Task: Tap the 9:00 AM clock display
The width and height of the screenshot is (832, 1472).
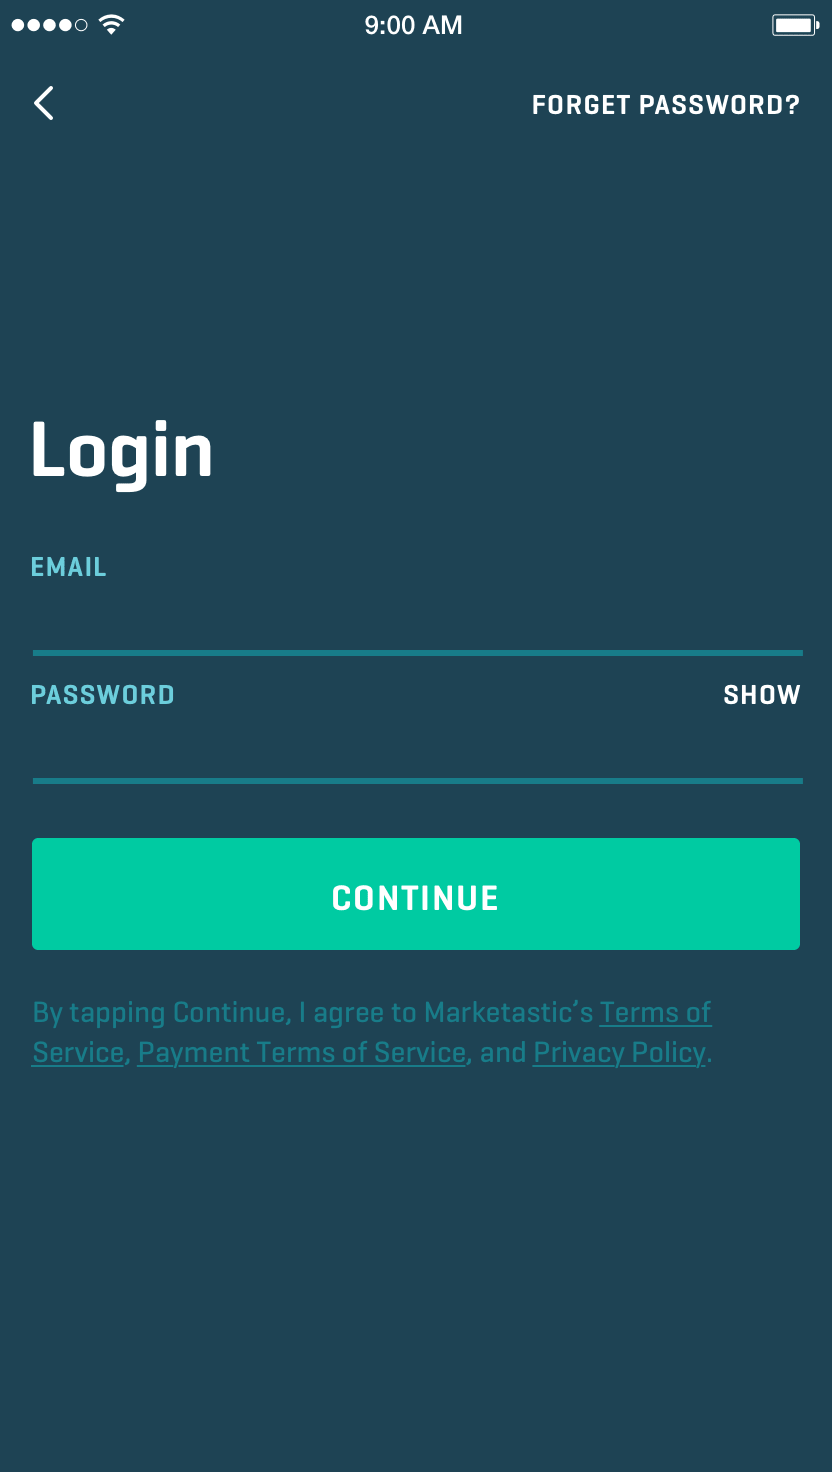Action: pos(413,25)
